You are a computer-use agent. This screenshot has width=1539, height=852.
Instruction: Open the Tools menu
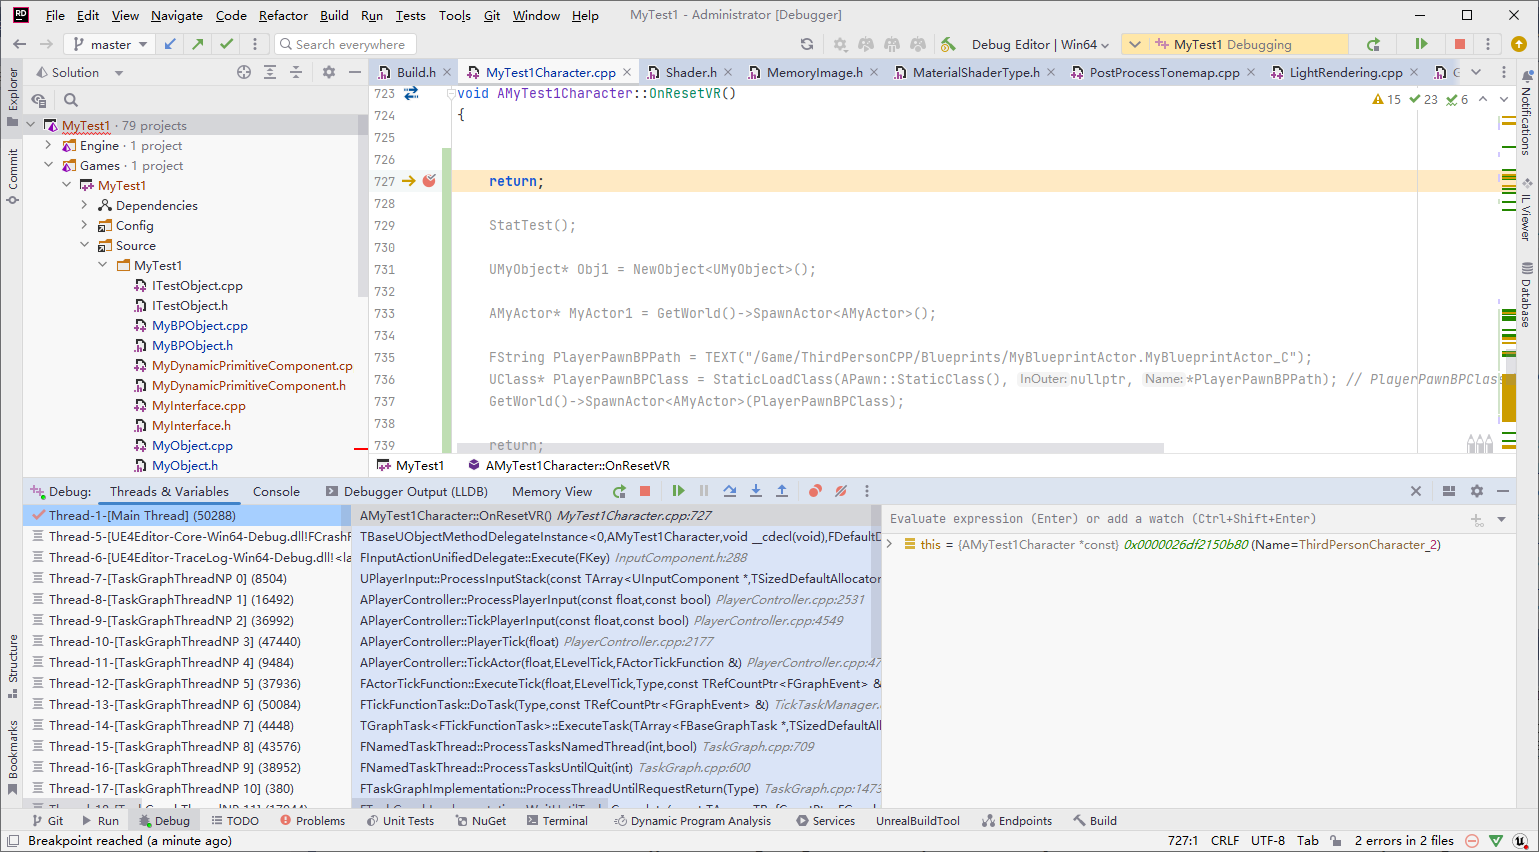(455, 15)
